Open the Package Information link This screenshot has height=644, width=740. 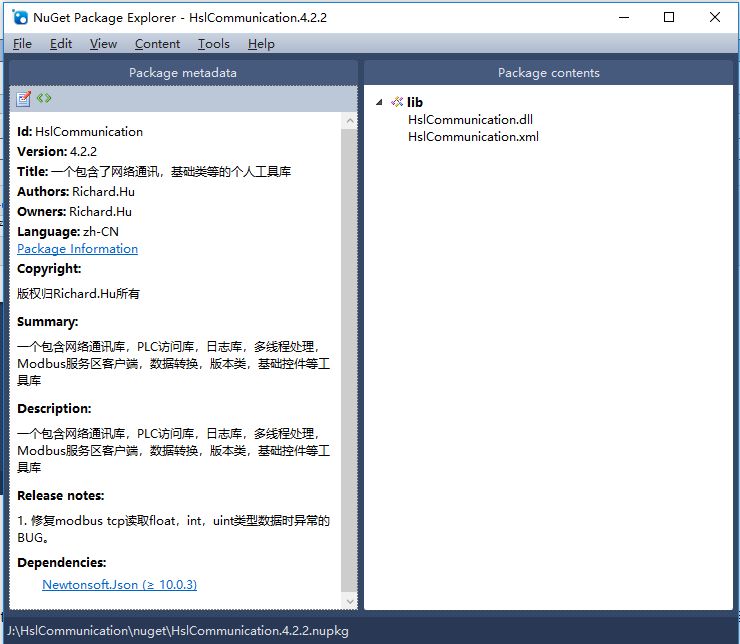pos(77,249)
